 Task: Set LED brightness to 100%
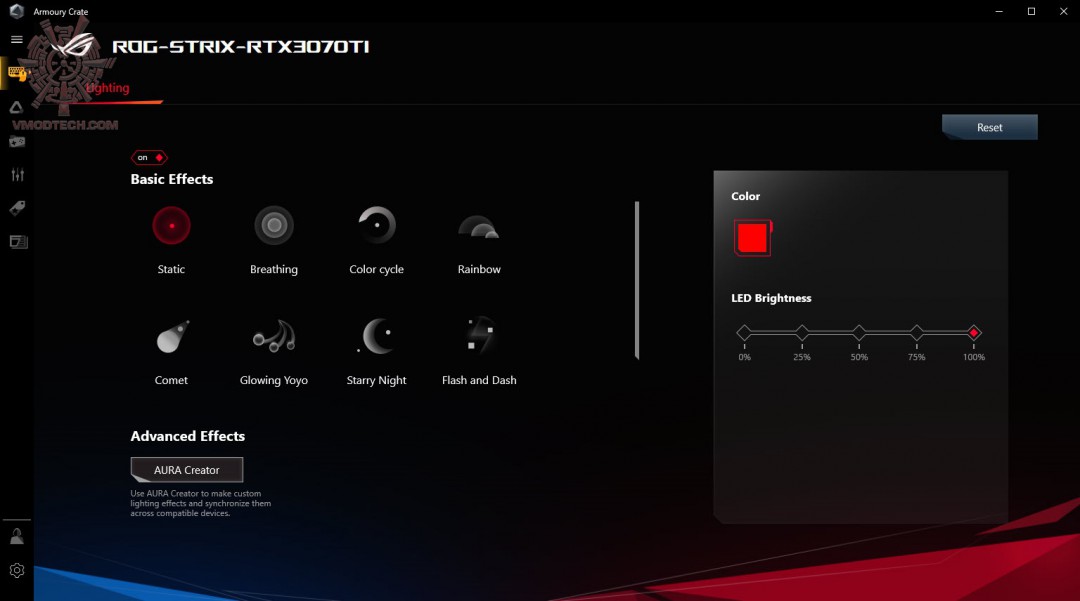point(973,333)
